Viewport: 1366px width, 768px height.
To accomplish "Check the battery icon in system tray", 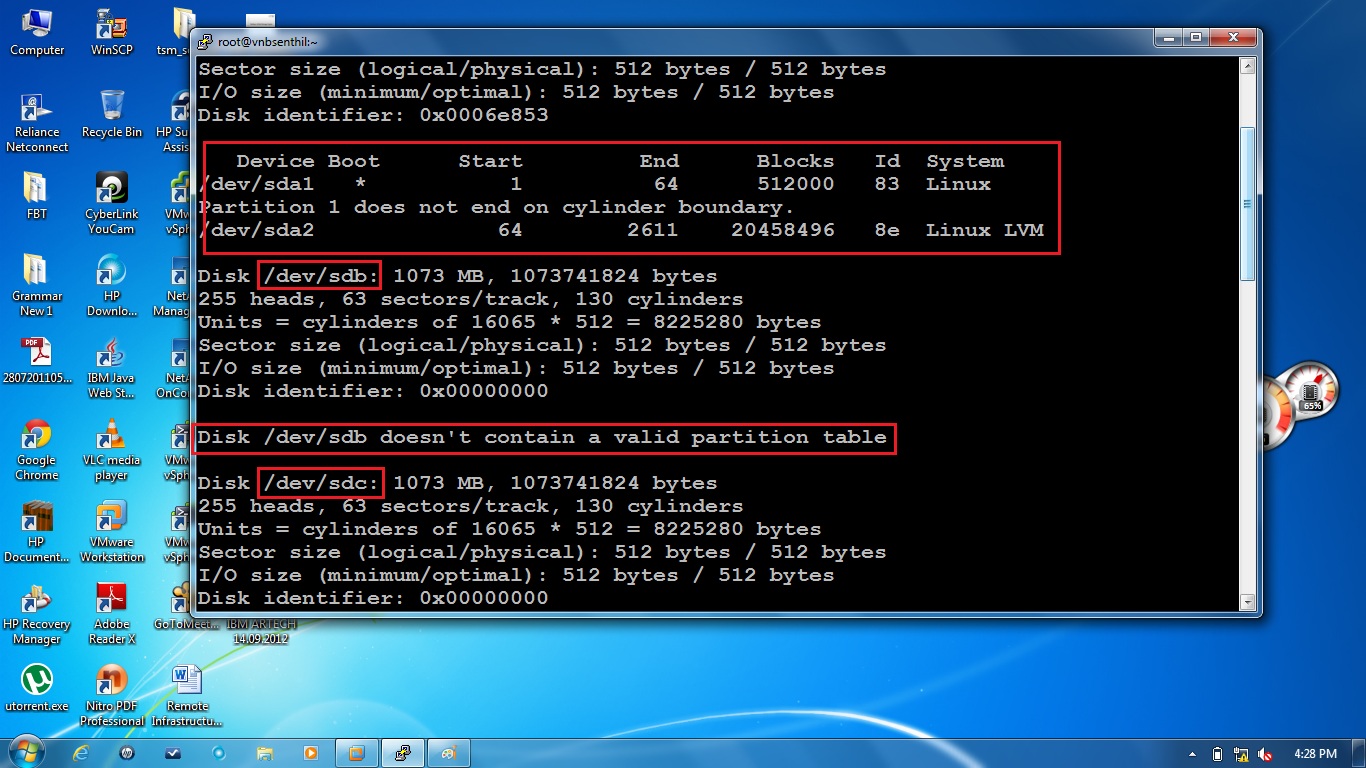I will (x=1217, y=754).
